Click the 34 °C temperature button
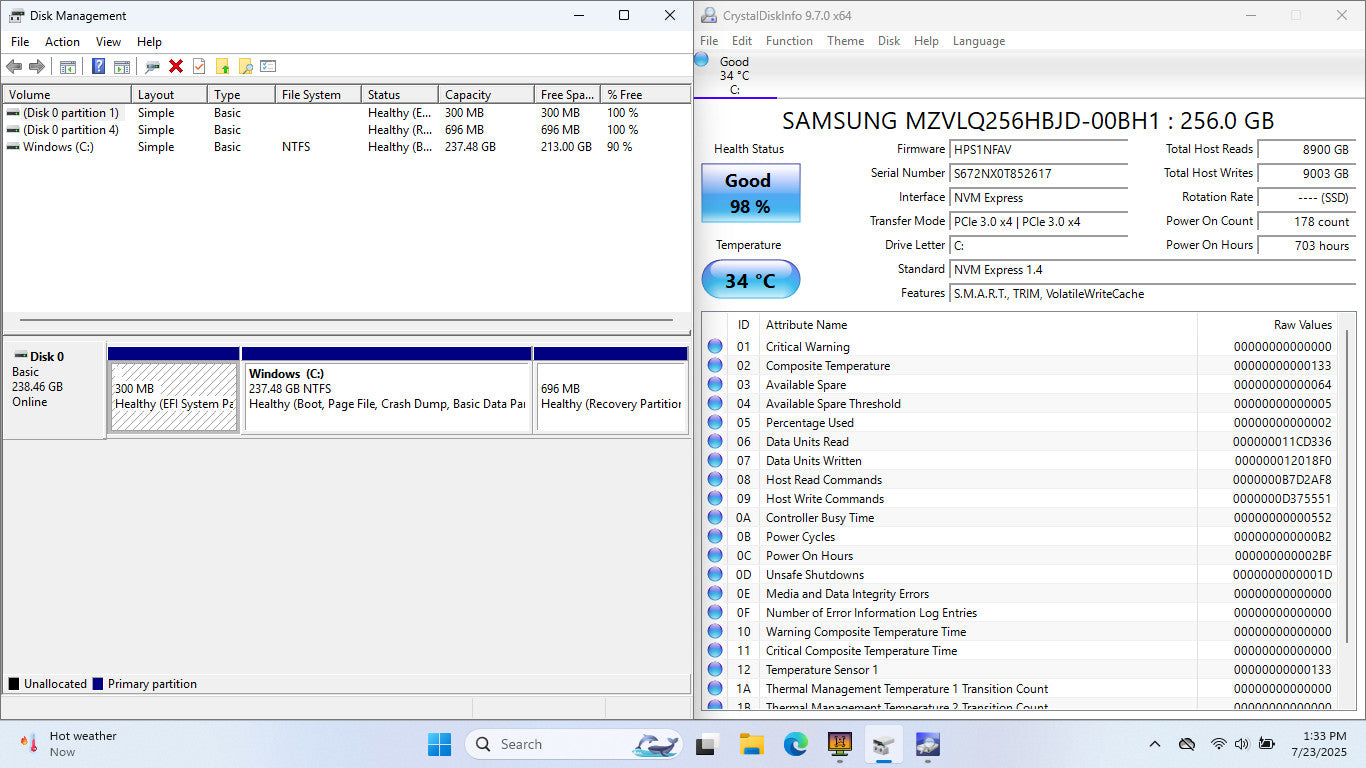Image resolution: width=1366 pixels, height=768 pixels. [x=750, y=280]
